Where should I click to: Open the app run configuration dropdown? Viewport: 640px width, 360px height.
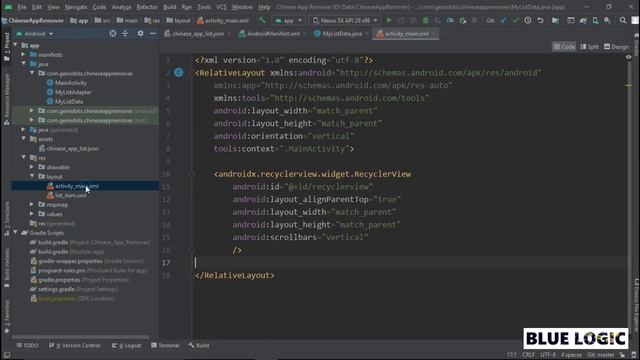point(288,20)
